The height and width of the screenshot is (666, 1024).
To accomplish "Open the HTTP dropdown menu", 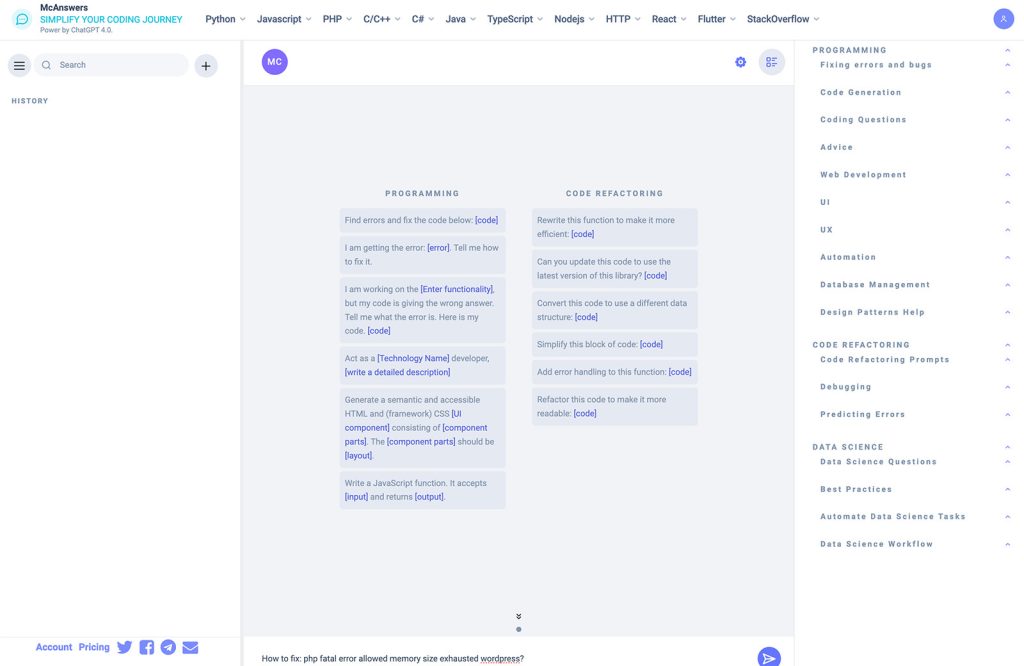I will click(x=623, y=19).
